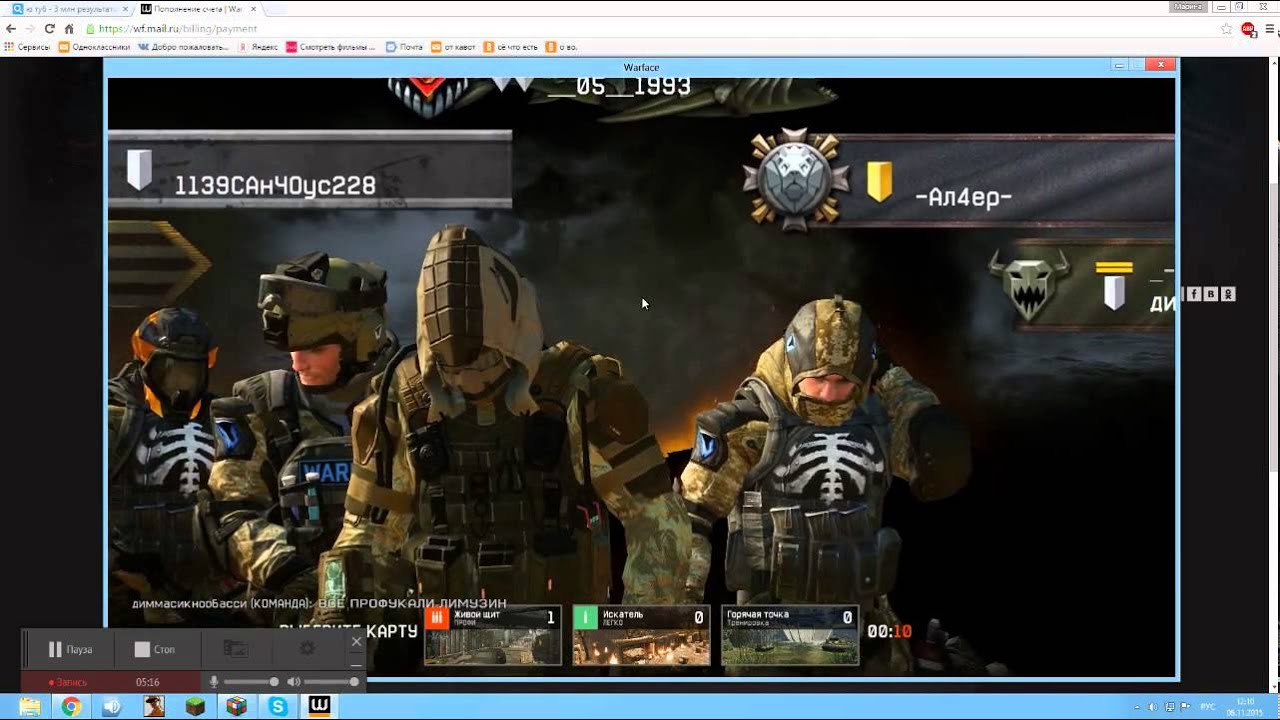Open the Смотреть фильмы bookmark
Screen dimensions: 1280x720
[x=331, y=47]
